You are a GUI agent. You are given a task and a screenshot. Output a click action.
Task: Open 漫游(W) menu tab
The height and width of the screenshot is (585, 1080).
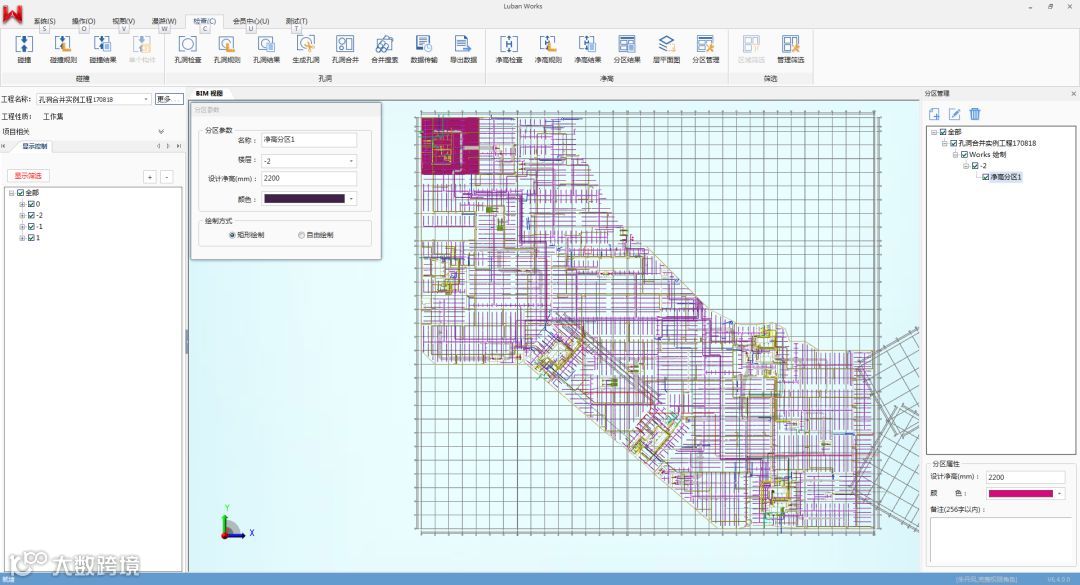click(x=164, y=21)
